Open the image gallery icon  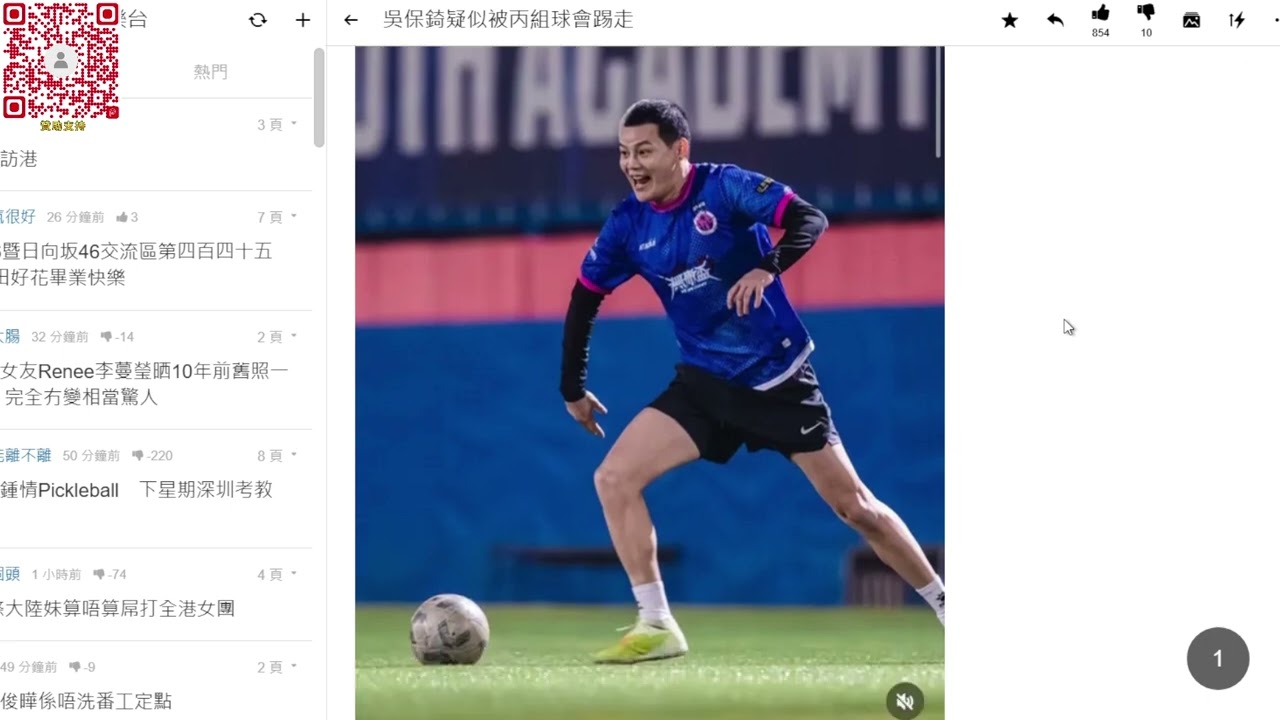pos(1191,20)
